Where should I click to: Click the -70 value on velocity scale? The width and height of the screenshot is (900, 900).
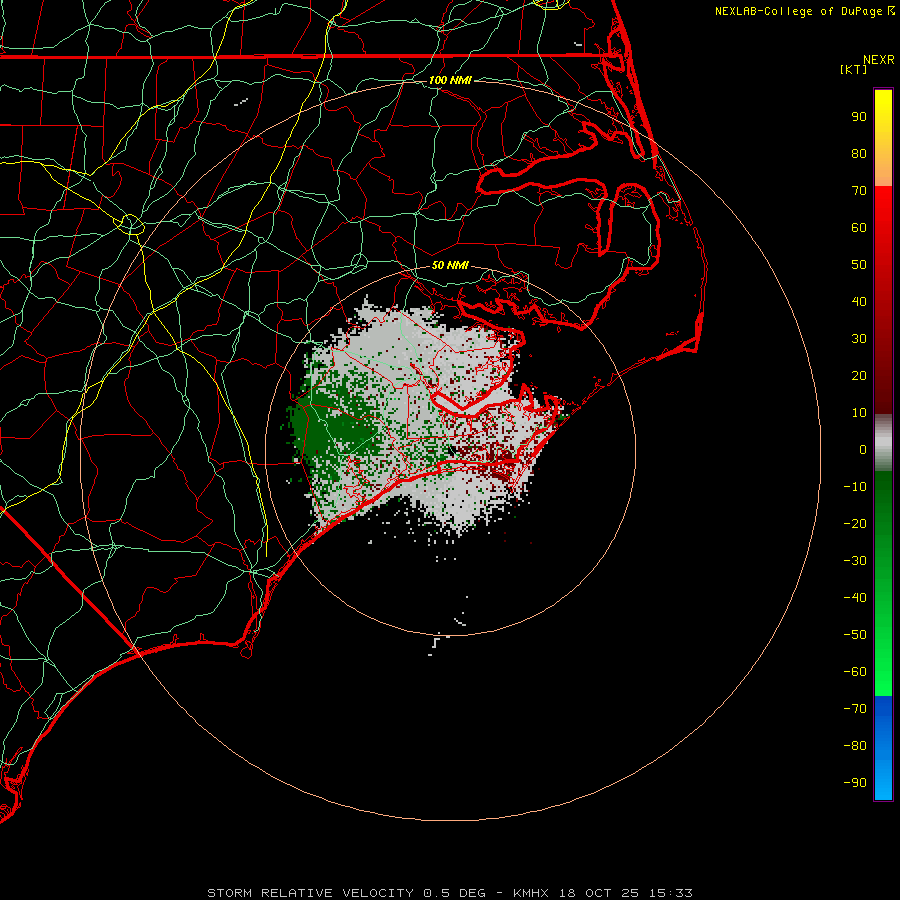tap(855, 709)
